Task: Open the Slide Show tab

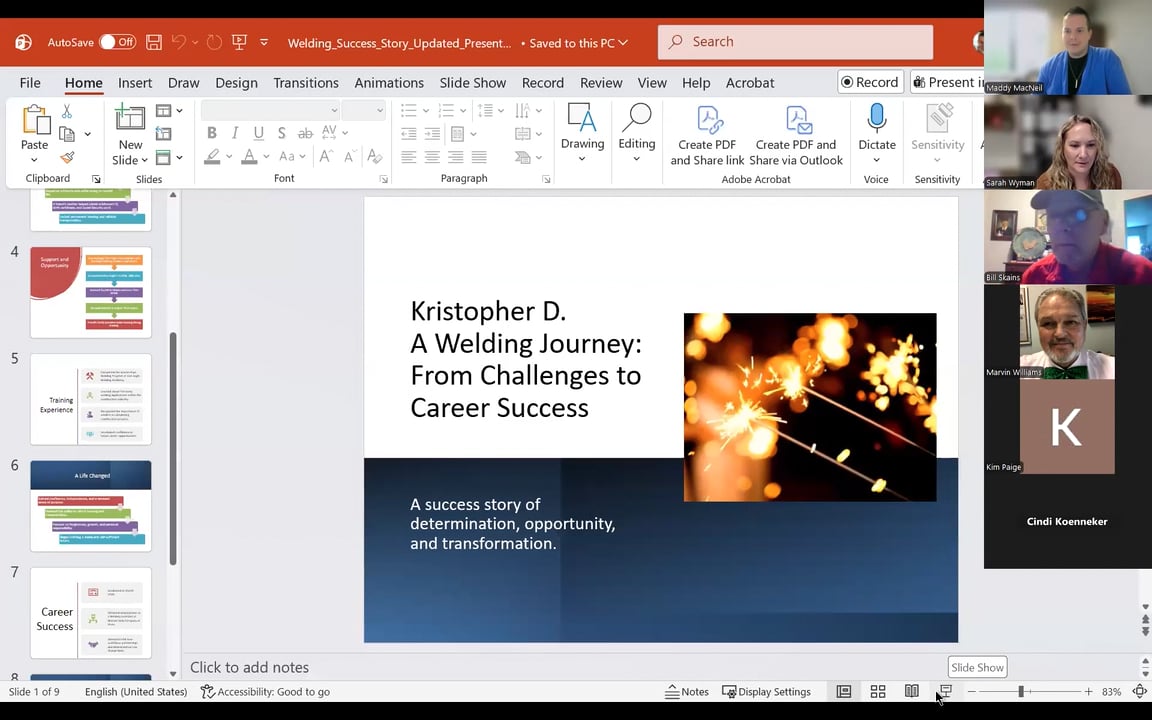Action: point(473,83)
